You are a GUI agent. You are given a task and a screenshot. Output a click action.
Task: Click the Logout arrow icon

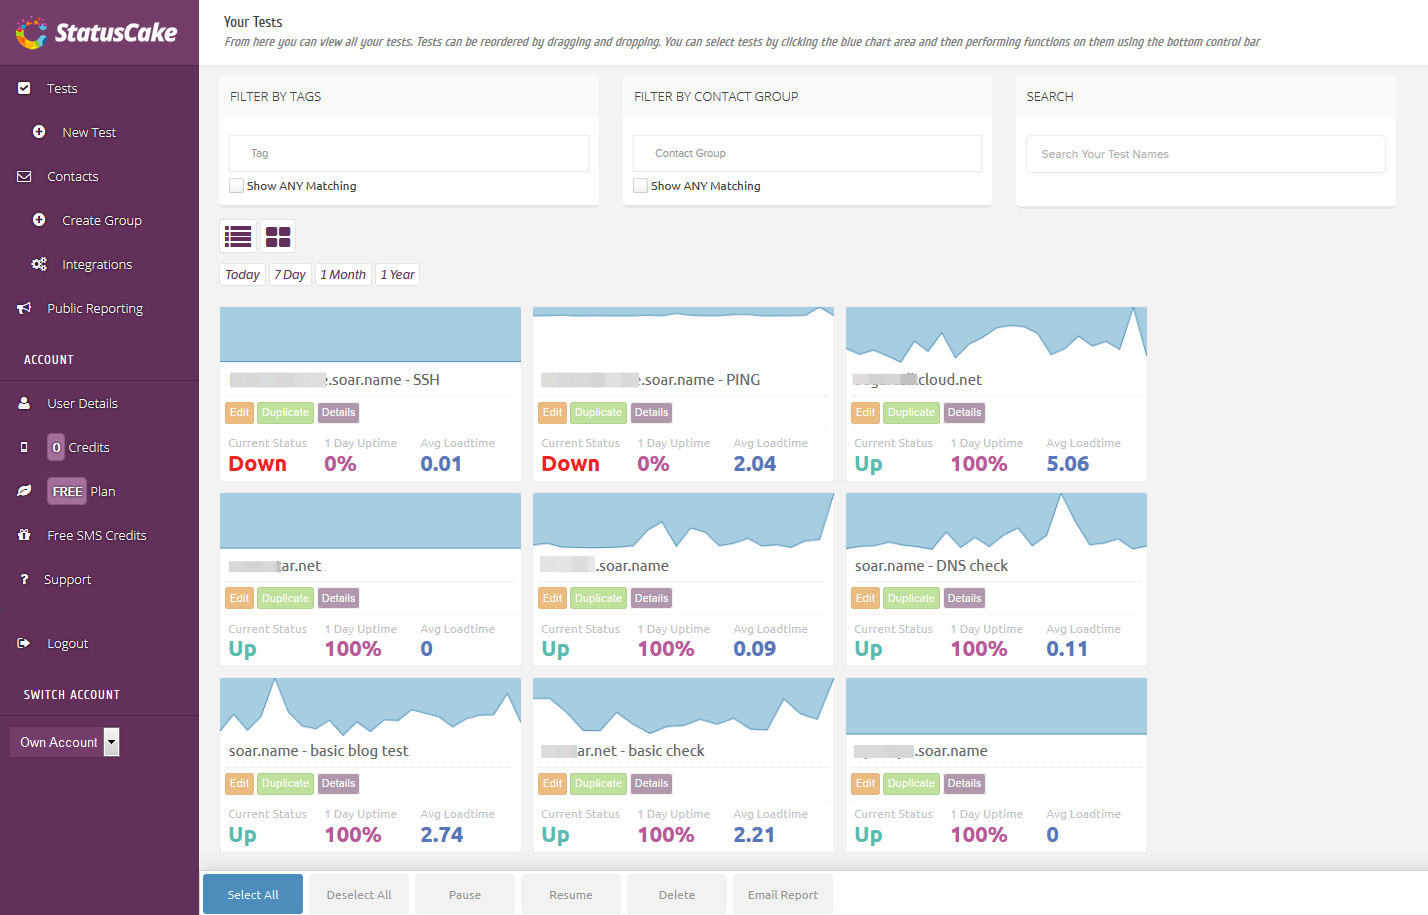coord(24,643)
